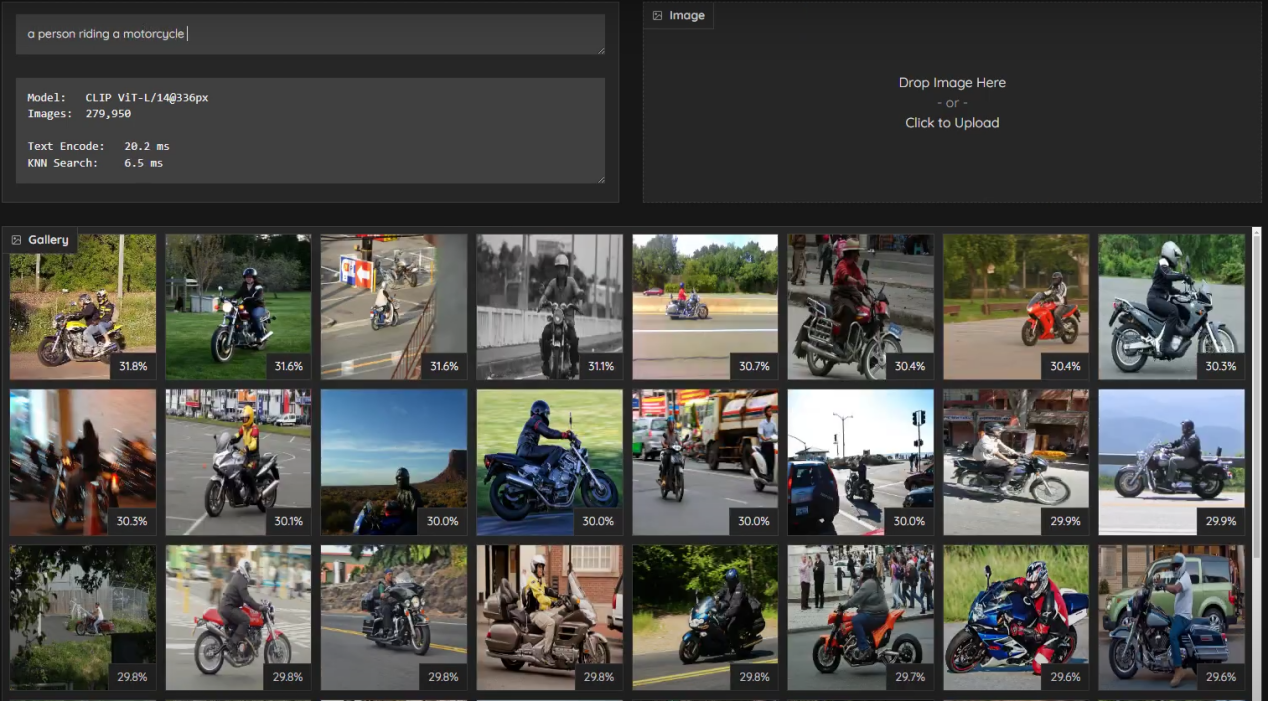Open the 29.8% thumbnail of distant rider among trees
The height and width of the screenshot is (701, 1268).
83,617
